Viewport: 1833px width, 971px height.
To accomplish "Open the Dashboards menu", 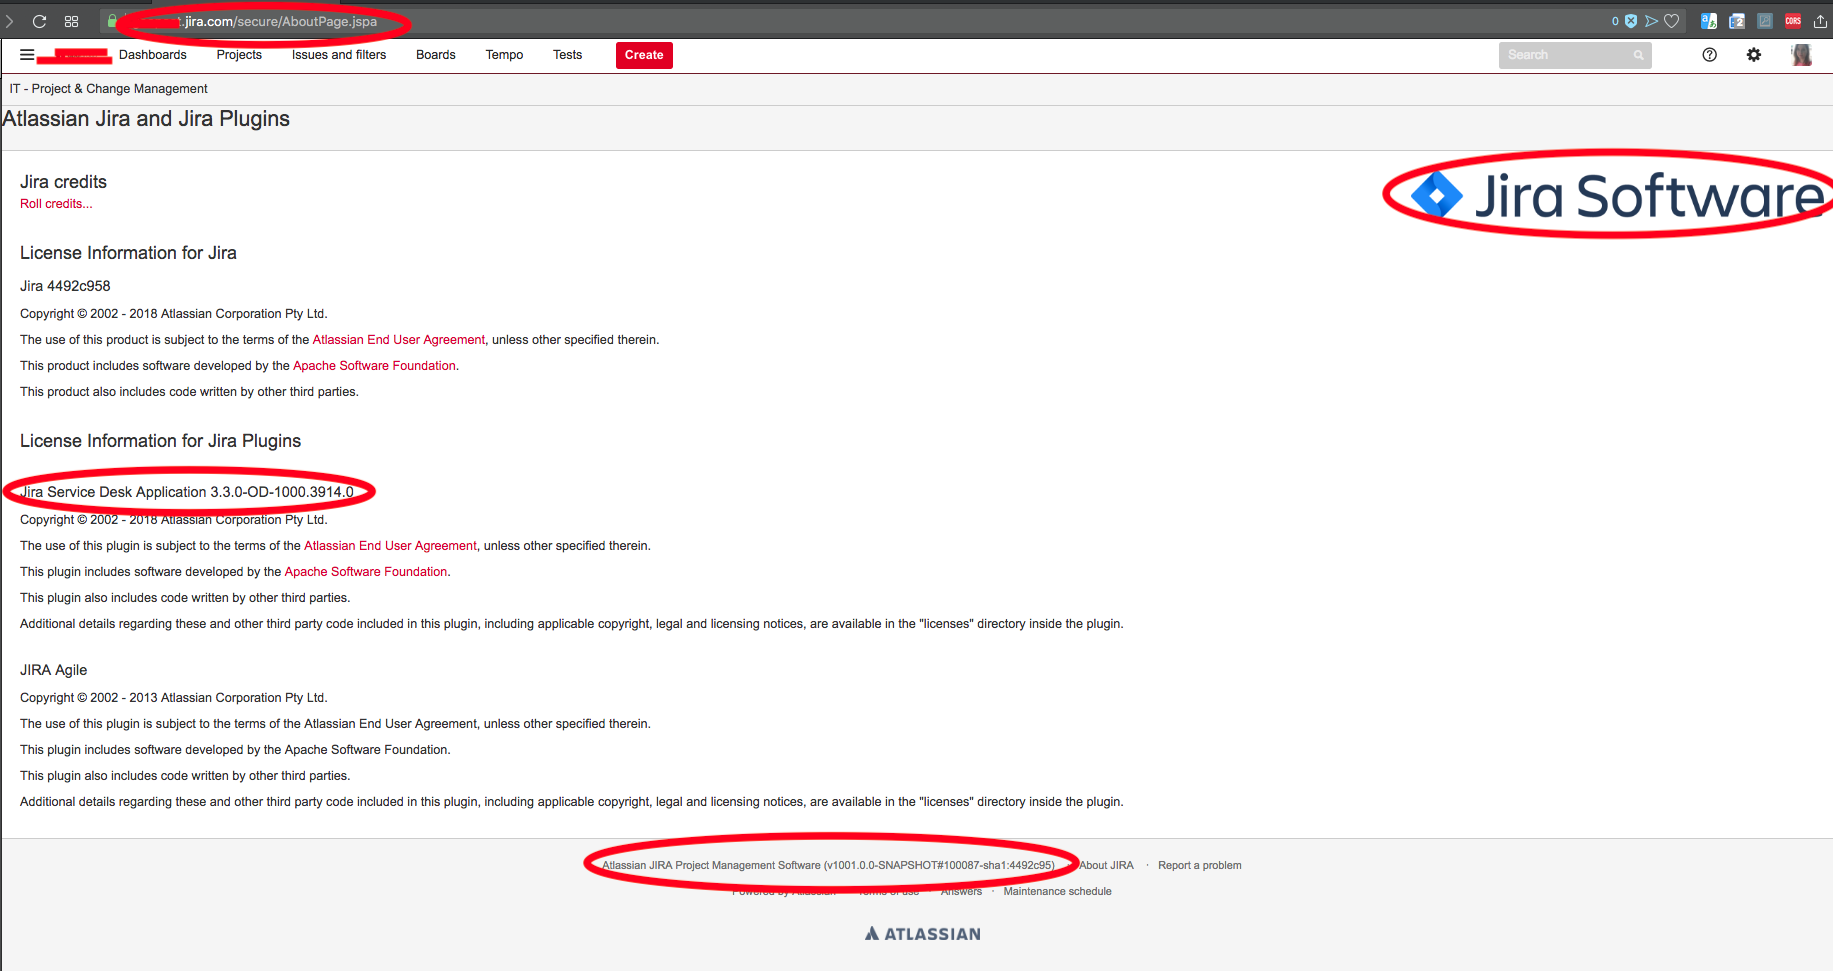I will tap(153, 55).
